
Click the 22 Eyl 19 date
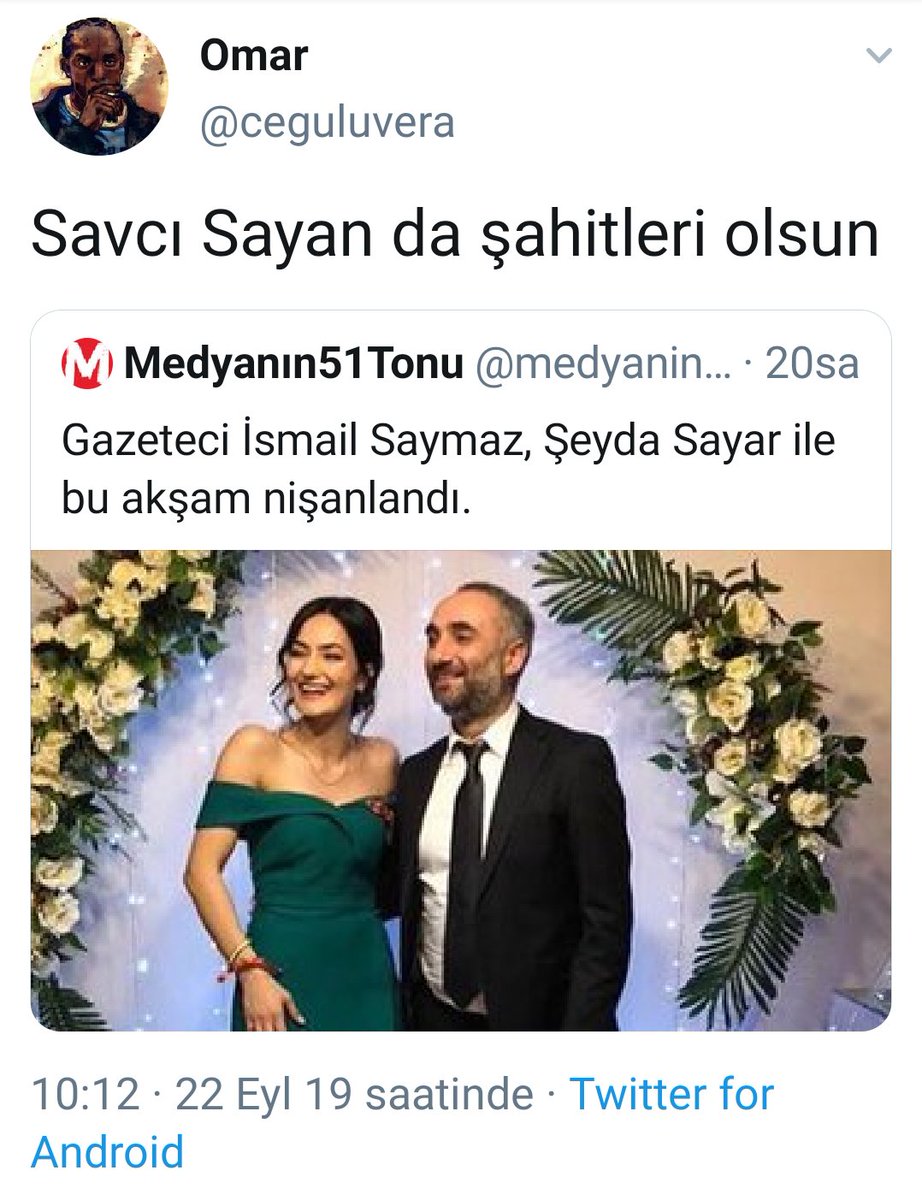point(265,1094)
